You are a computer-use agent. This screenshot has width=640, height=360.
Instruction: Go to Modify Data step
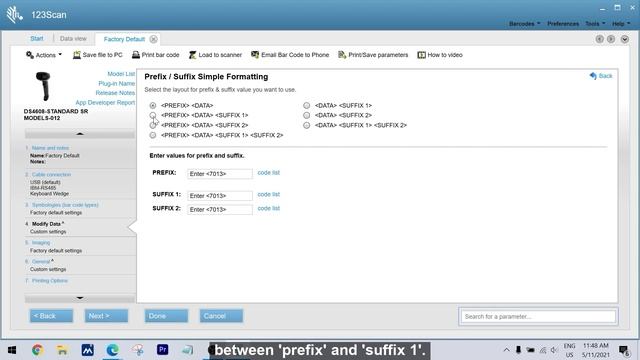click(46, 224)
